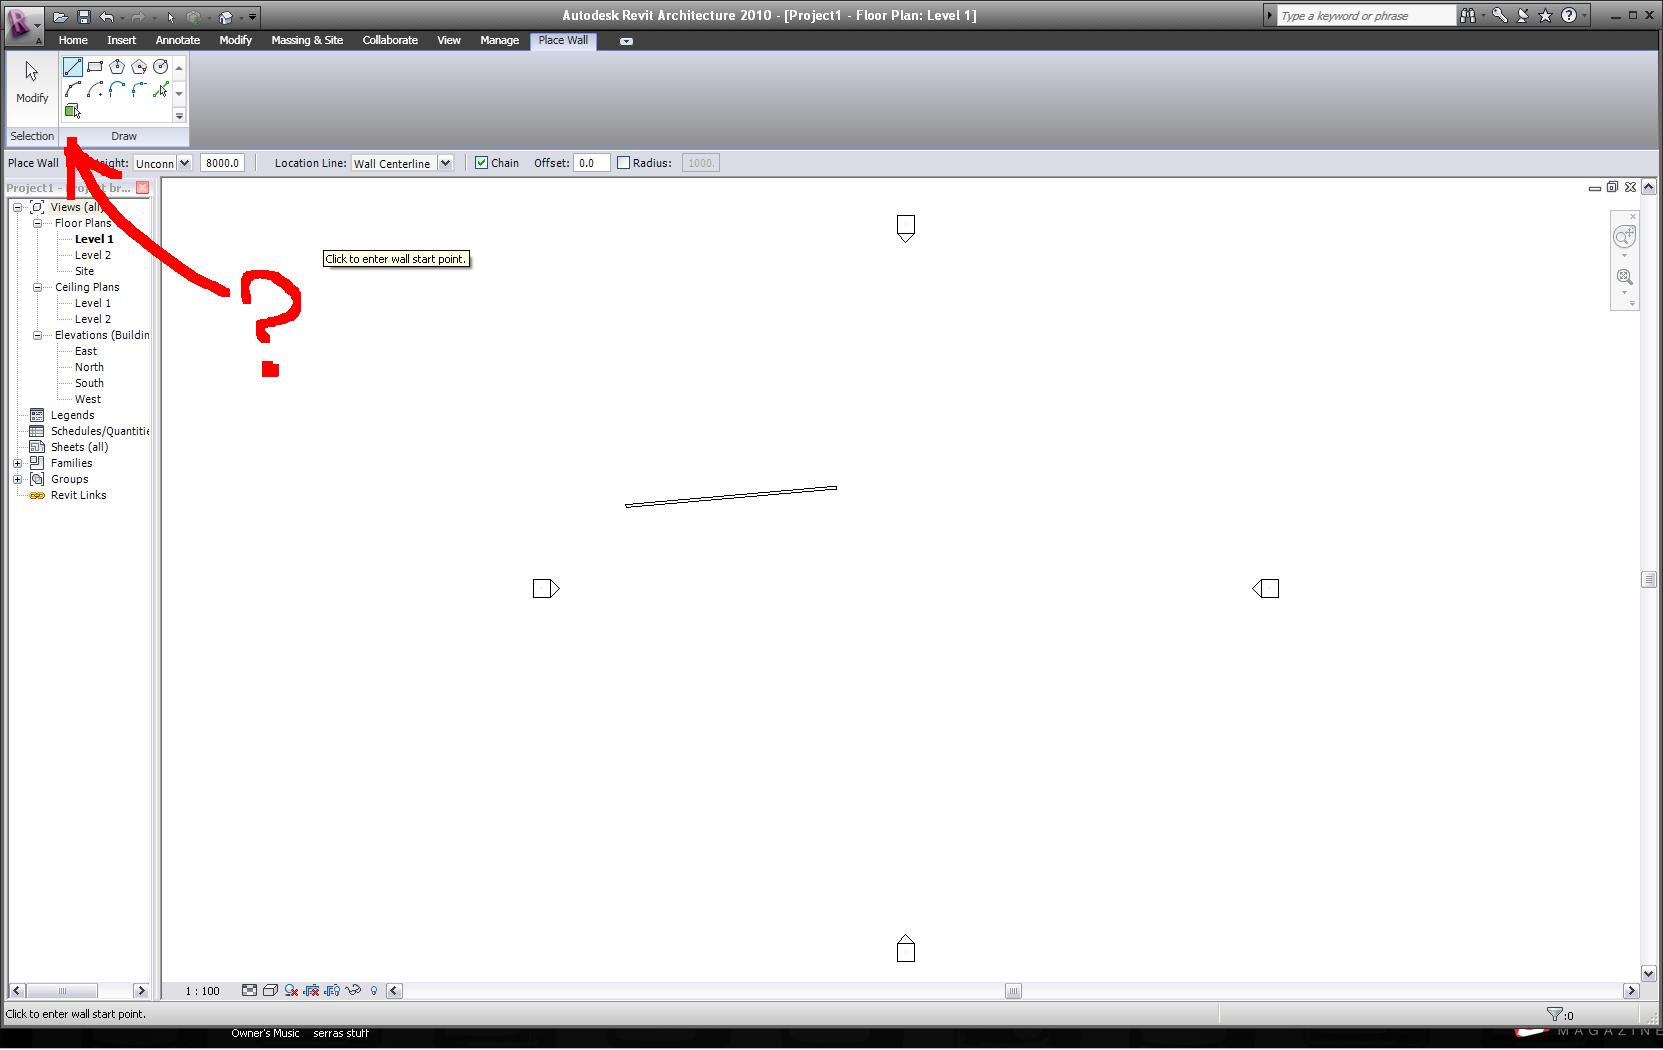Select the Pick Lines tool
This screenshot has height=1050, width=1663.
[x=161, y=90]
